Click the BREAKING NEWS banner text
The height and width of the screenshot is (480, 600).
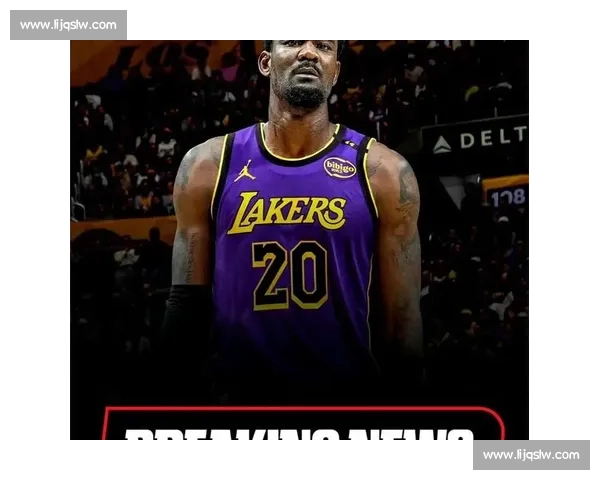pos(300,433)
